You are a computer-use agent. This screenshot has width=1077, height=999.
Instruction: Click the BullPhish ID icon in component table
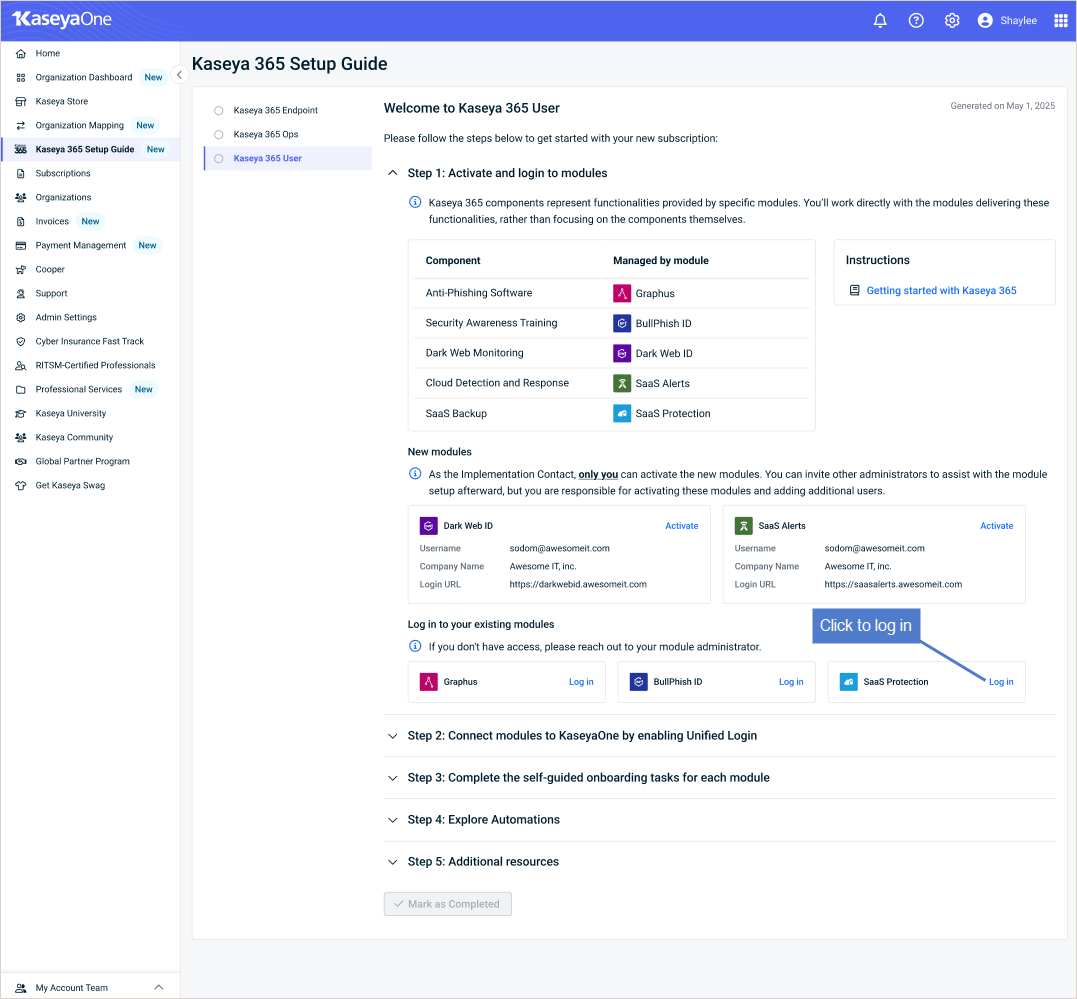click(622, 324)
